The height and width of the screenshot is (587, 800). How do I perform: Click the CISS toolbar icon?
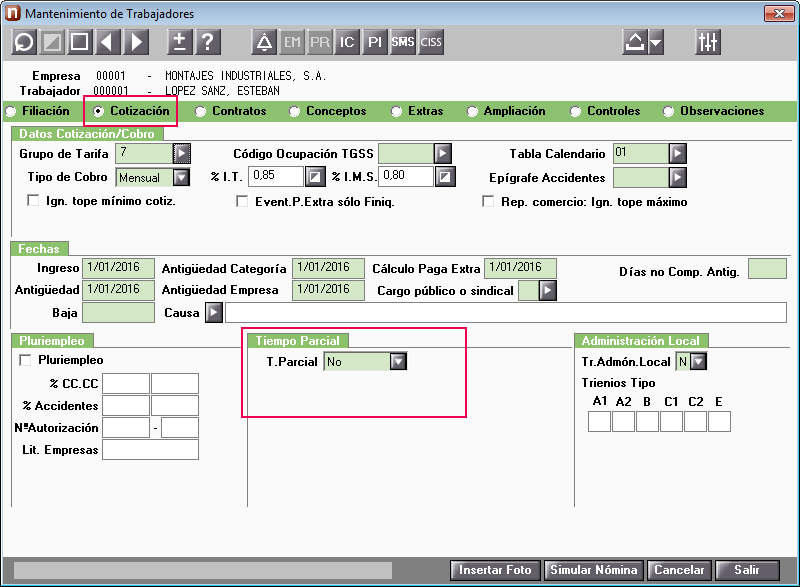coord(431,42)
